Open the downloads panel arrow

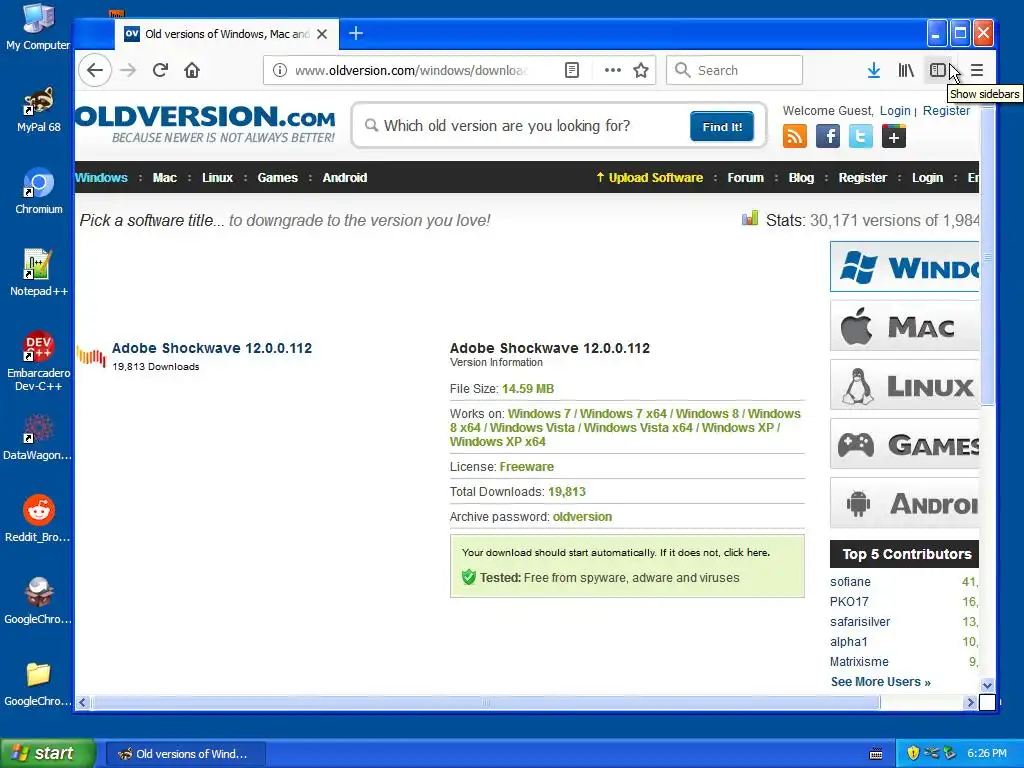tap(874, 71)
